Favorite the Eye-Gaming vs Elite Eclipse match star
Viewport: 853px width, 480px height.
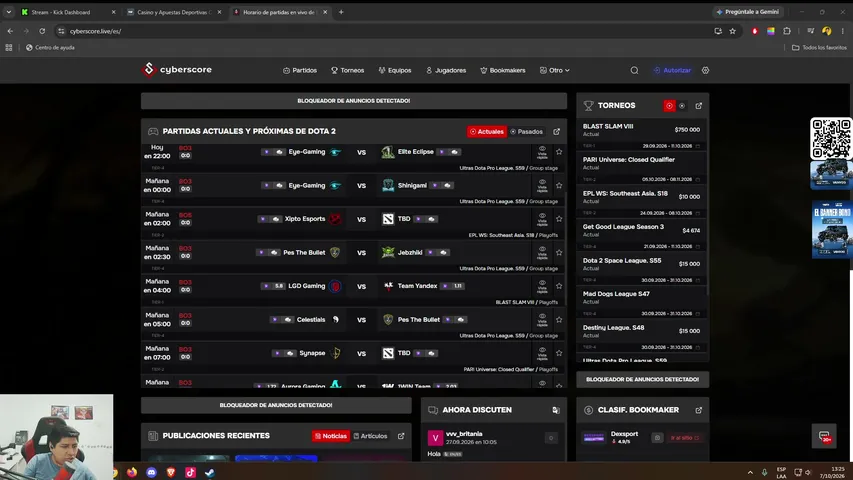(x=559, y=152)
